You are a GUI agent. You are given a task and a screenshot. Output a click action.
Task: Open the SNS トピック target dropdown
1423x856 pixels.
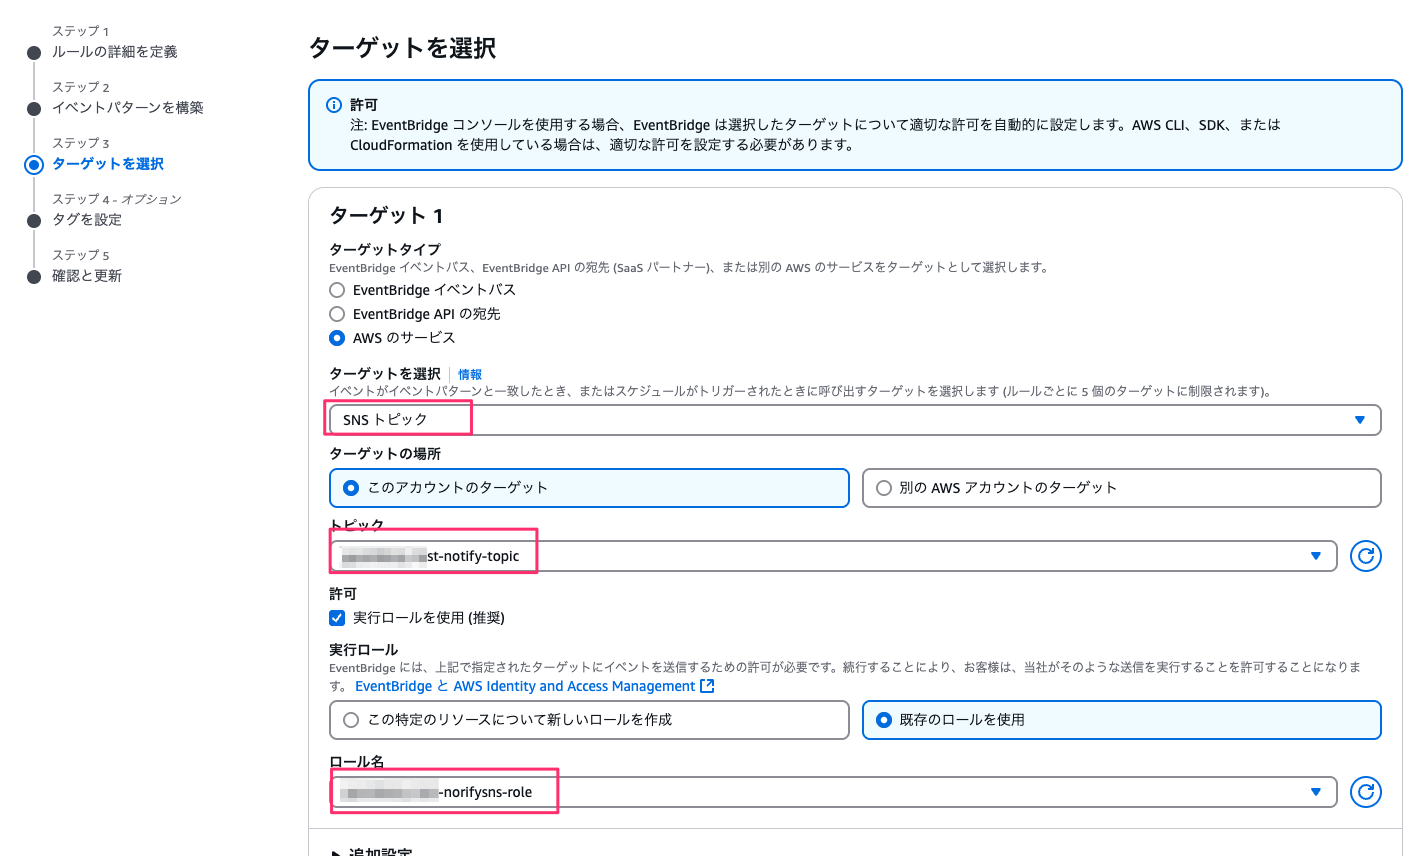854,420
